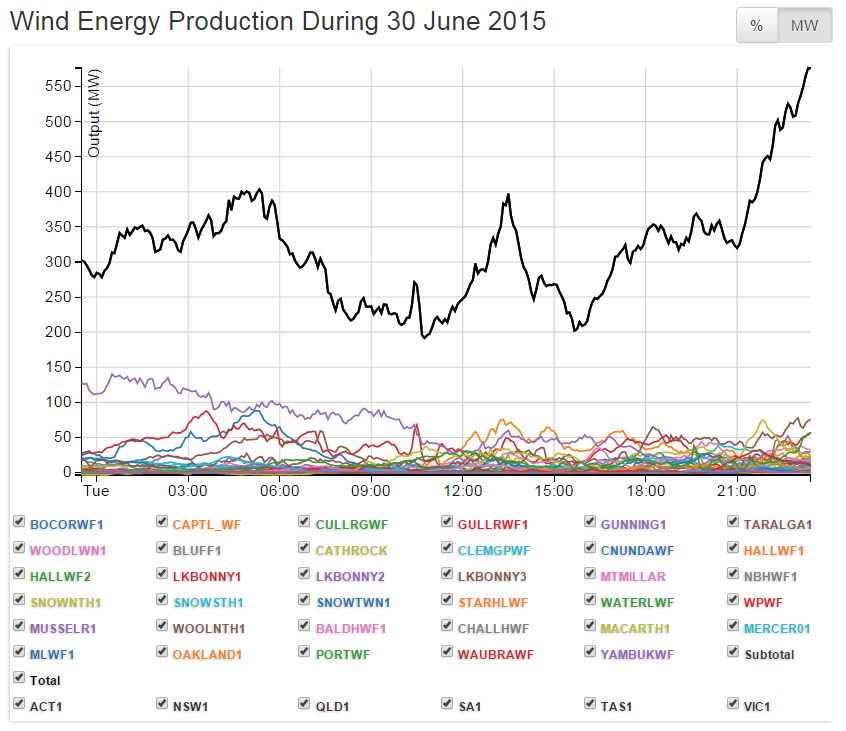The width and height of the screenshot is (846, 731).
Task: Disable the SA1 region checkbox
Action: [x=448, y=704]
